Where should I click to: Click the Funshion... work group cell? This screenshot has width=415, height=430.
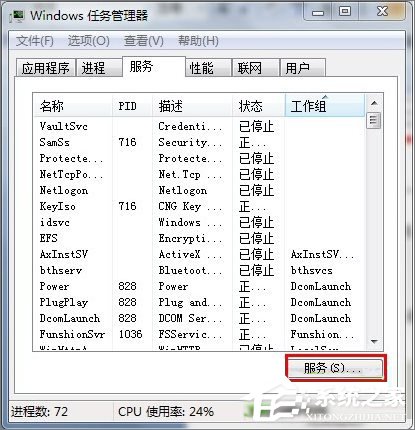(322, 334)
